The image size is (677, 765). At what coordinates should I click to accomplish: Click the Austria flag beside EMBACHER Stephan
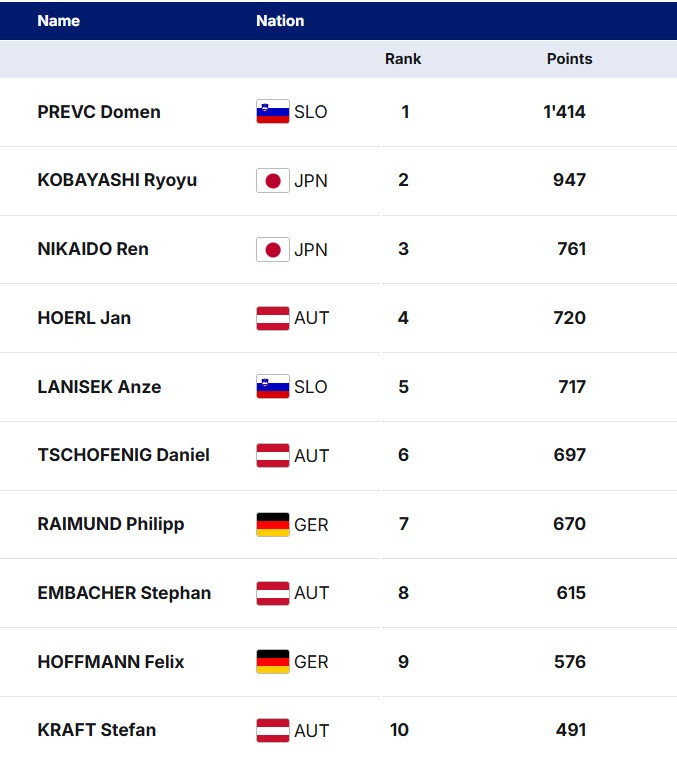click(273, 593)
